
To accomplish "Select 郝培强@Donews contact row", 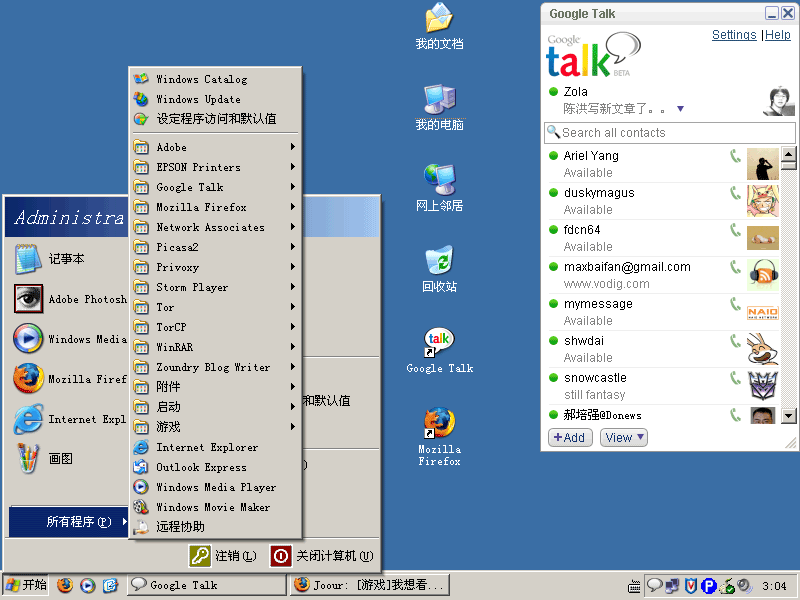I will click(x=663, y=415).
